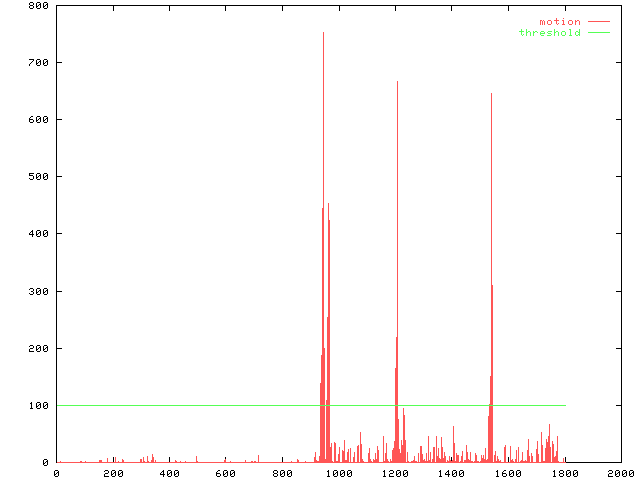Click the x-axis label 1600

point(508,474)
